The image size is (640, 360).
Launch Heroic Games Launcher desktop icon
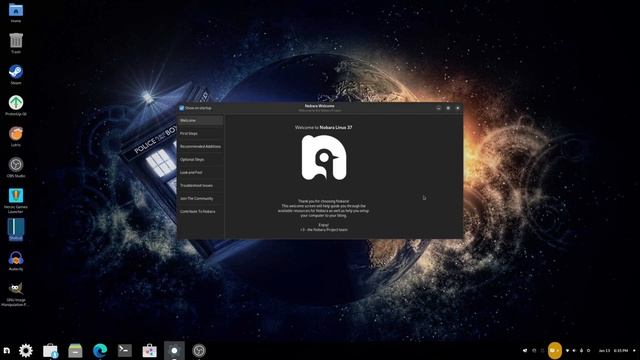point(16,200)
